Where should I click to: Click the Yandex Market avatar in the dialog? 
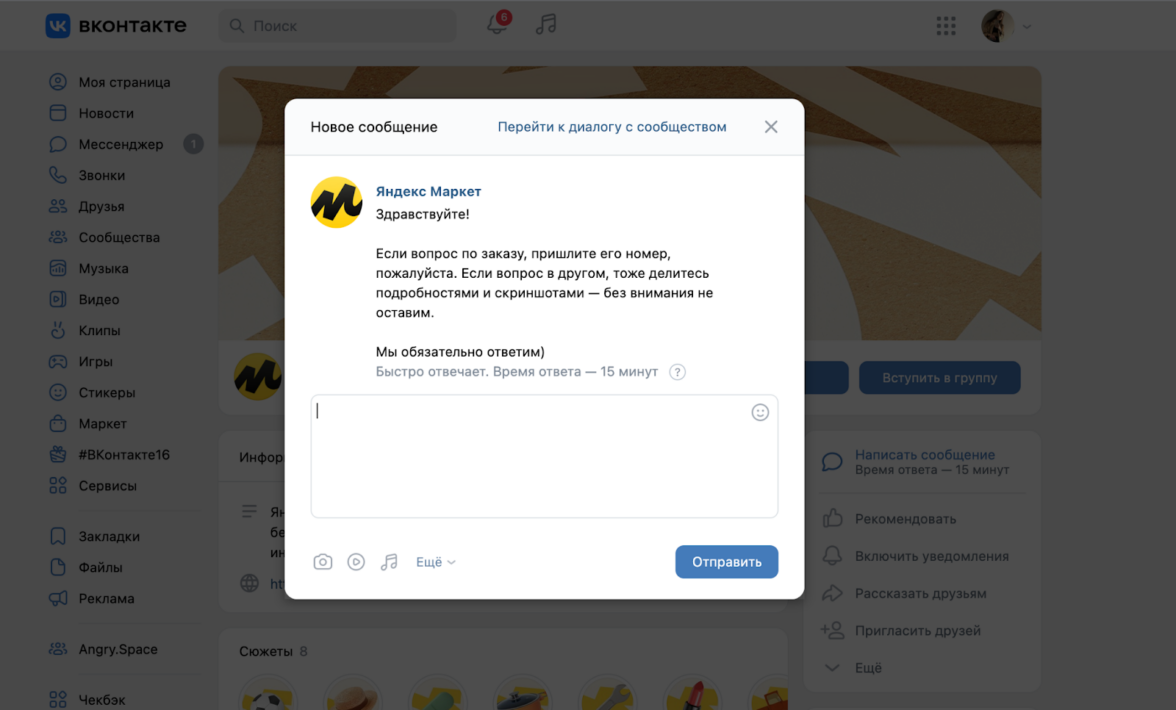tap(336, 202)
